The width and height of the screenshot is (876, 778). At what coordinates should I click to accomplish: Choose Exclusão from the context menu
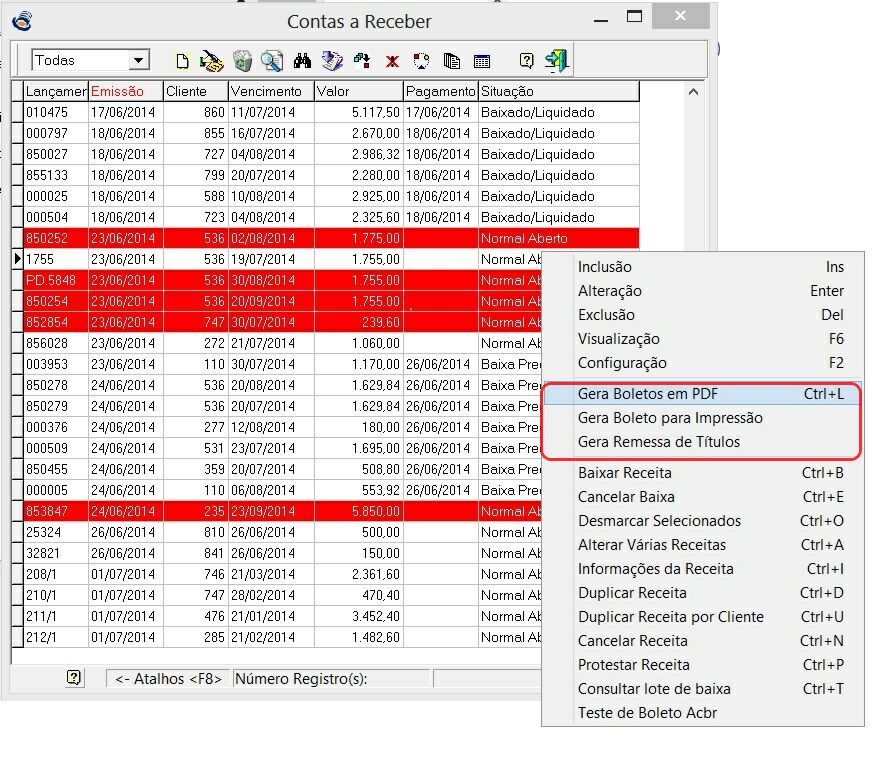703,315
